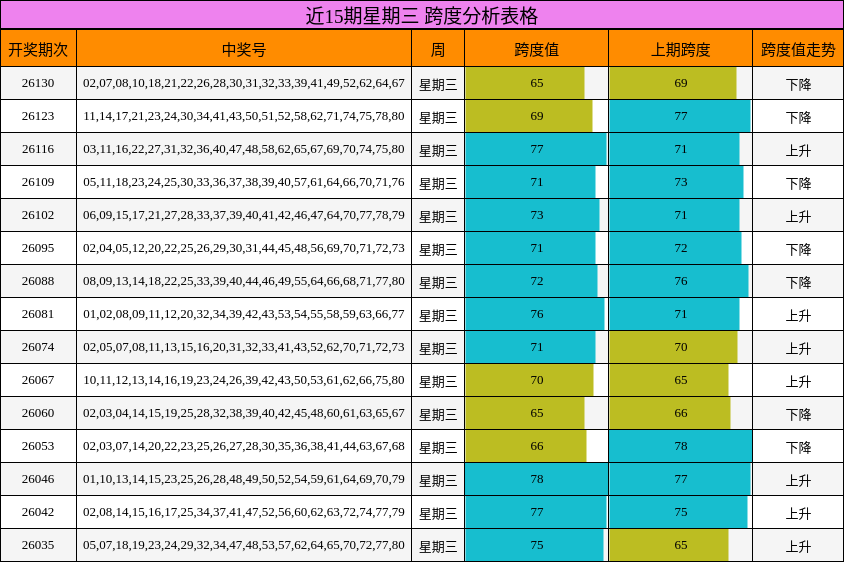Click trend 下降 in row 26095
The width and height of the screenshot is (844, 562).
point(798,250)
